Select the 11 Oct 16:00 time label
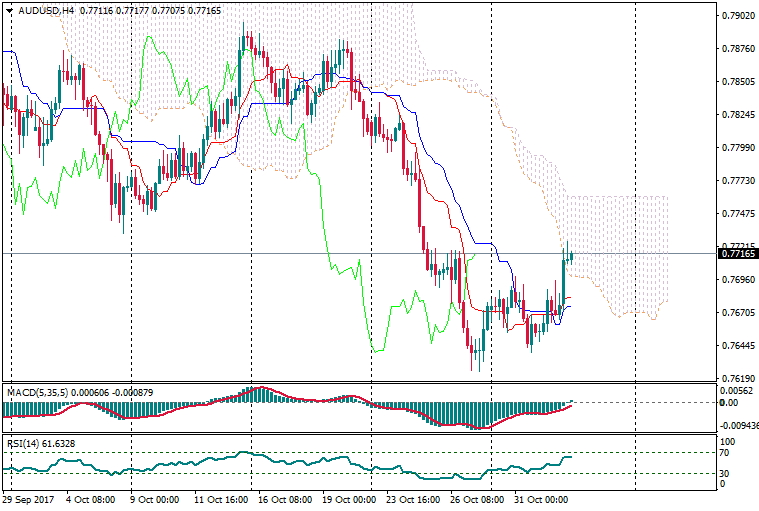 pyautogui.click(x=219, y=498)
